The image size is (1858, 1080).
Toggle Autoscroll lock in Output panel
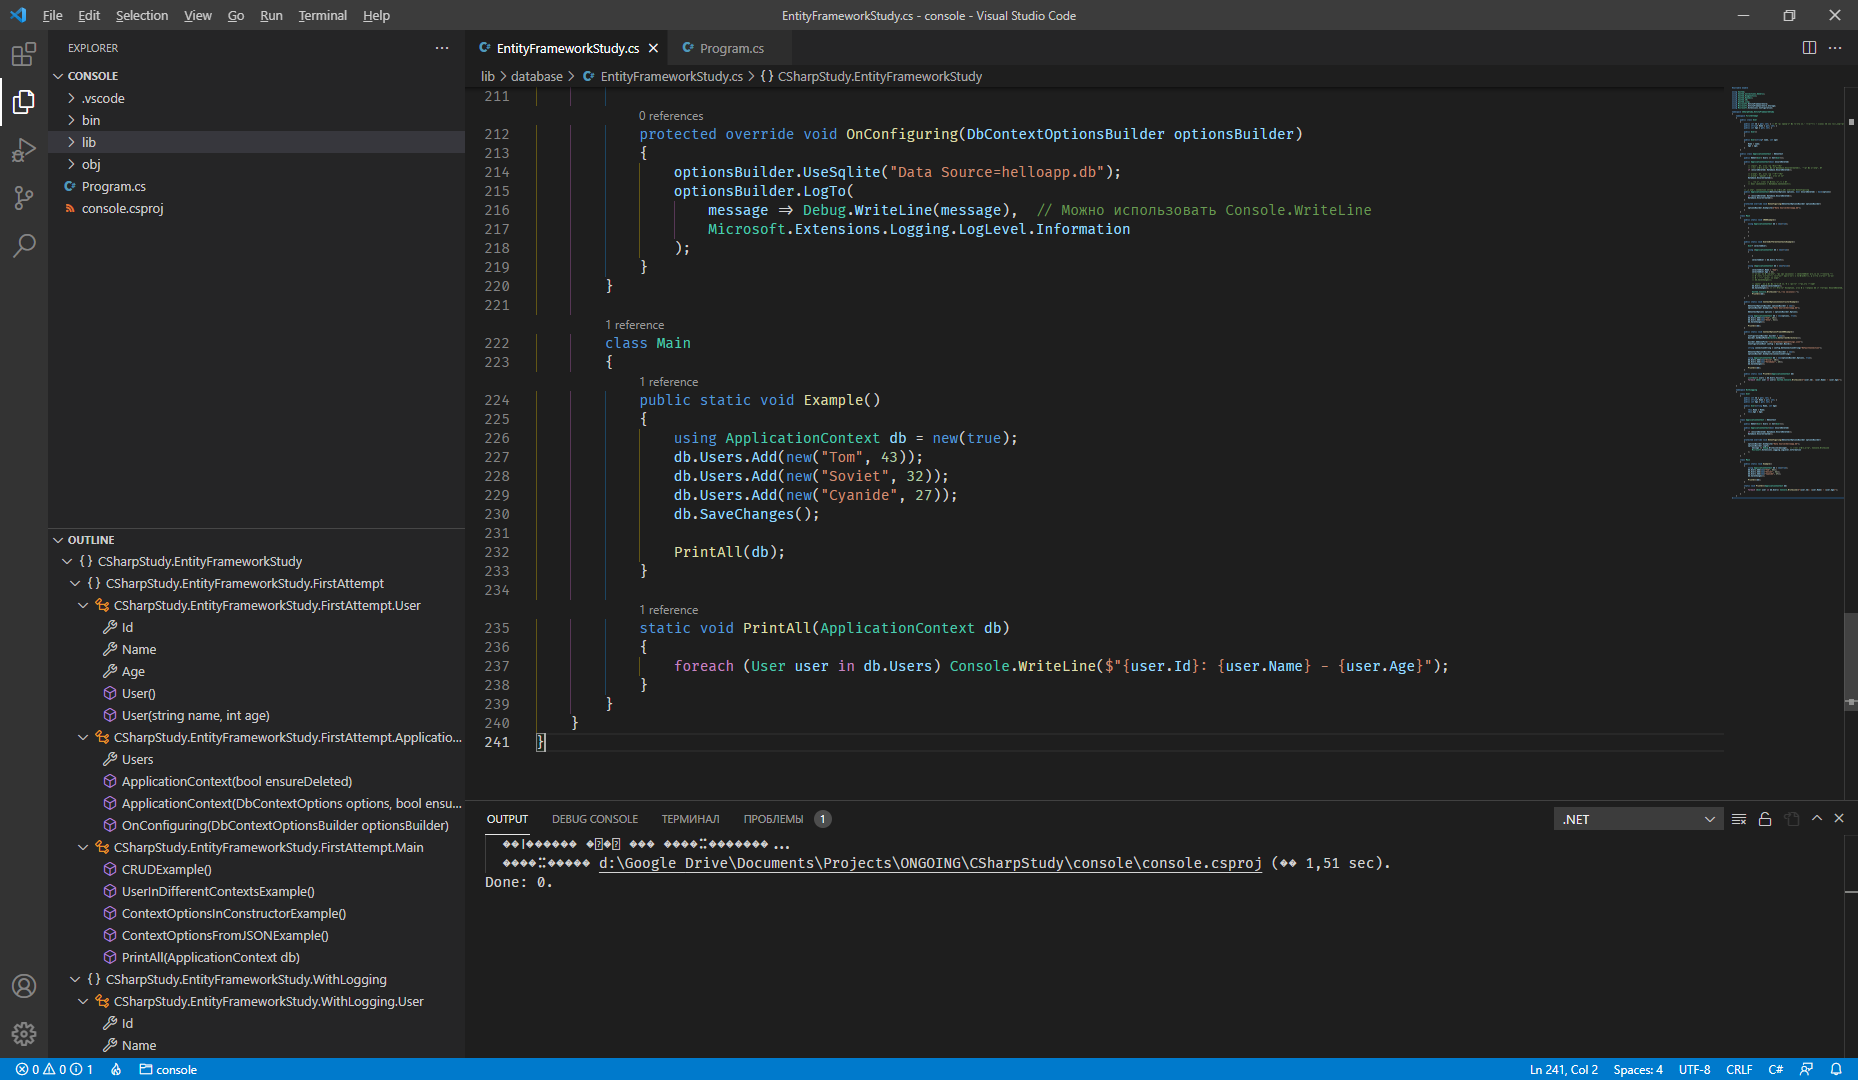(x=1764, y=818)
